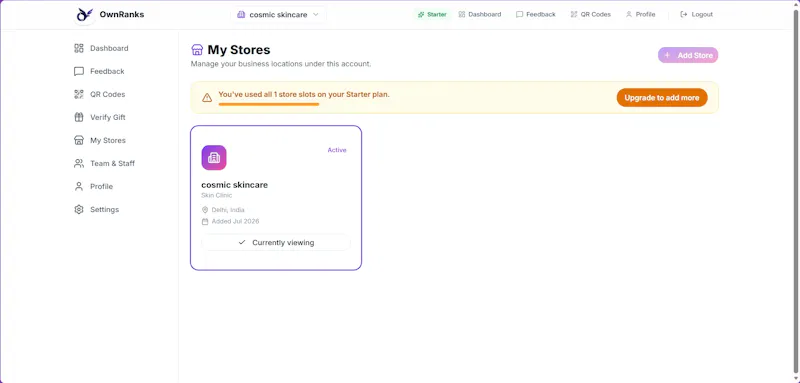Click the purple store icon on cosmic skincare card
The image size is (800, 383).
[x=214, y=158]
